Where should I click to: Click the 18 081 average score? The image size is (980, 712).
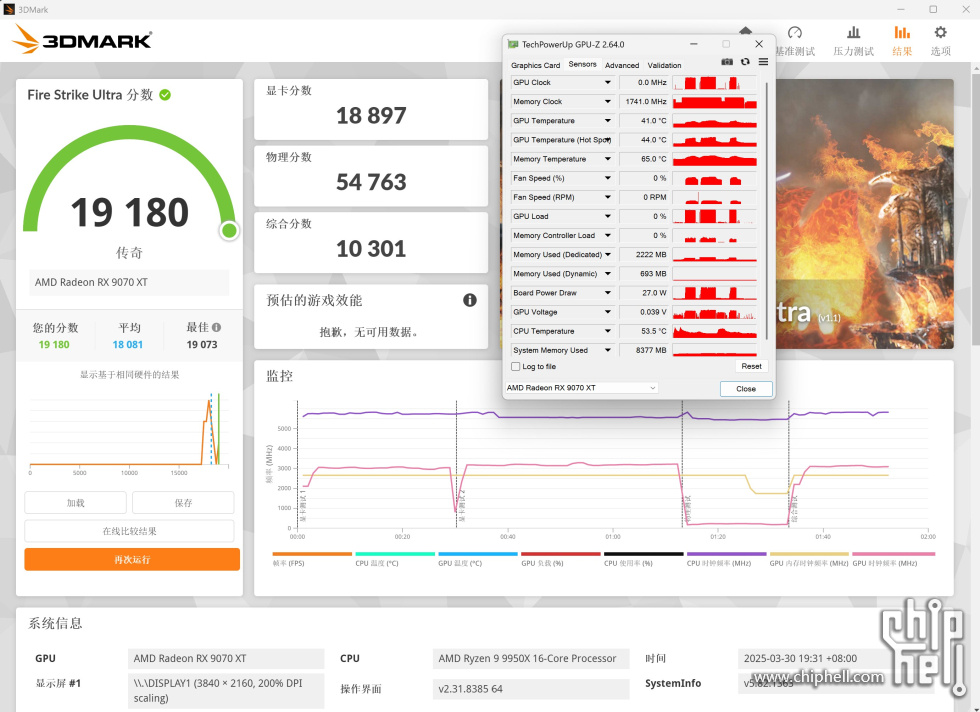[x=128, y=344]
